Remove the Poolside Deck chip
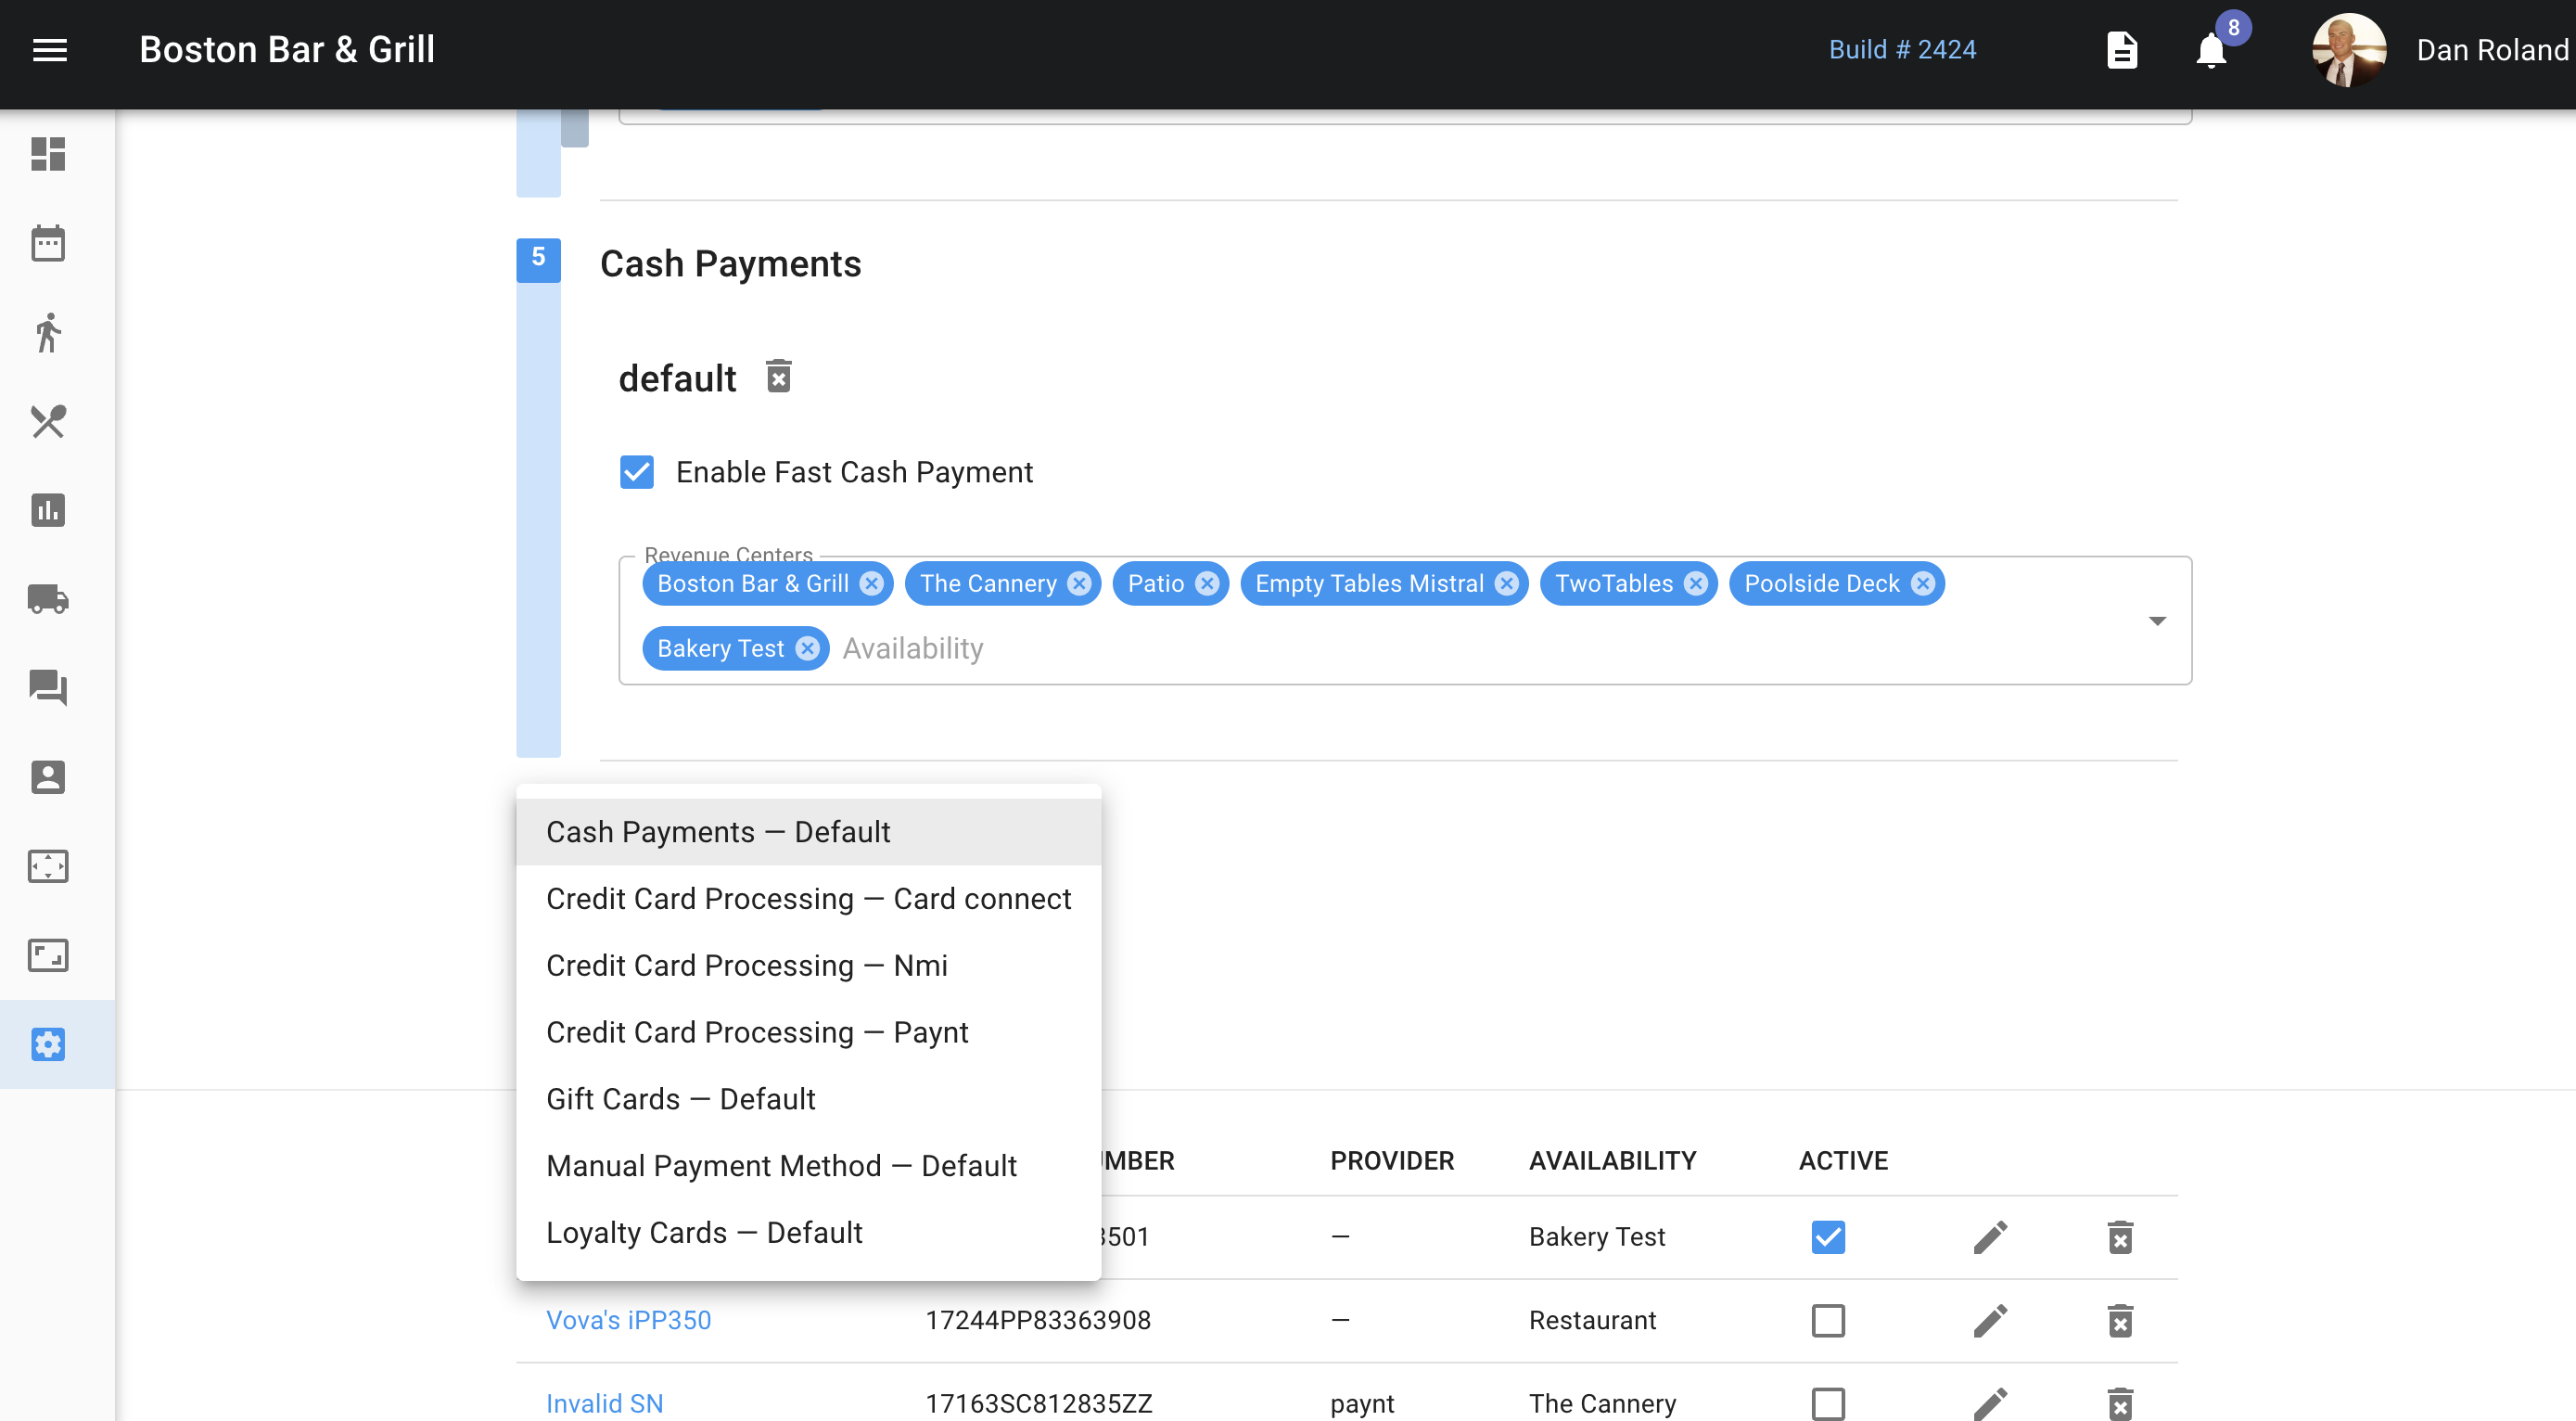2576x1421 pixels. tap(1922, 584)
